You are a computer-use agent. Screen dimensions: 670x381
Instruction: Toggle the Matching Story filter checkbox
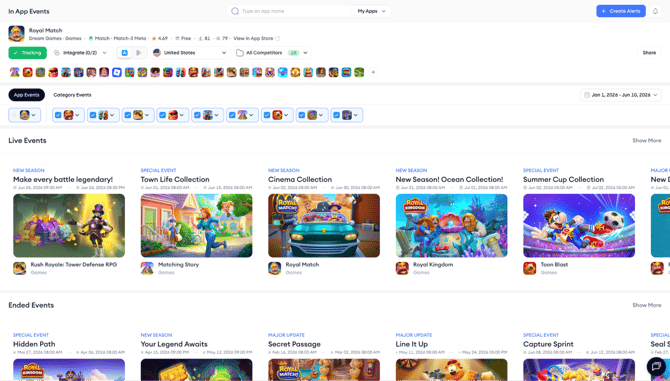[x=232, y=115]
